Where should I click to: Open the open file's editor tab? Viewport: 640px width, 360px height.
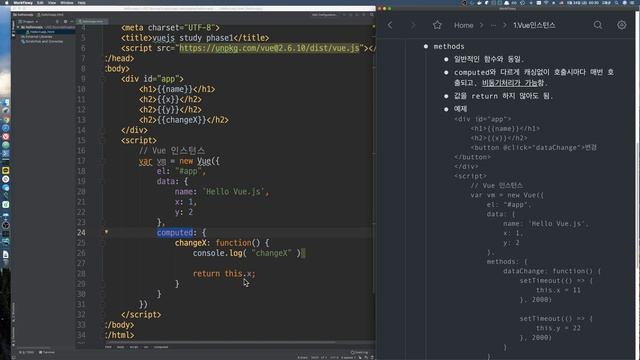coord(92,21)
